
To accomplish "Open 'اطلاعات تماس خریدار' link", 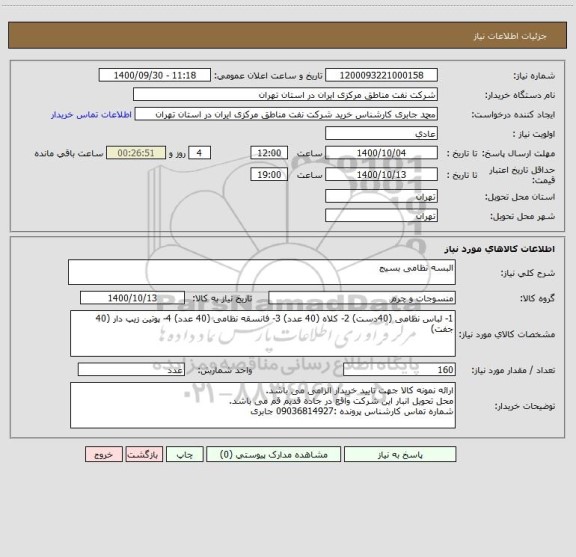I will pos(91,115).
